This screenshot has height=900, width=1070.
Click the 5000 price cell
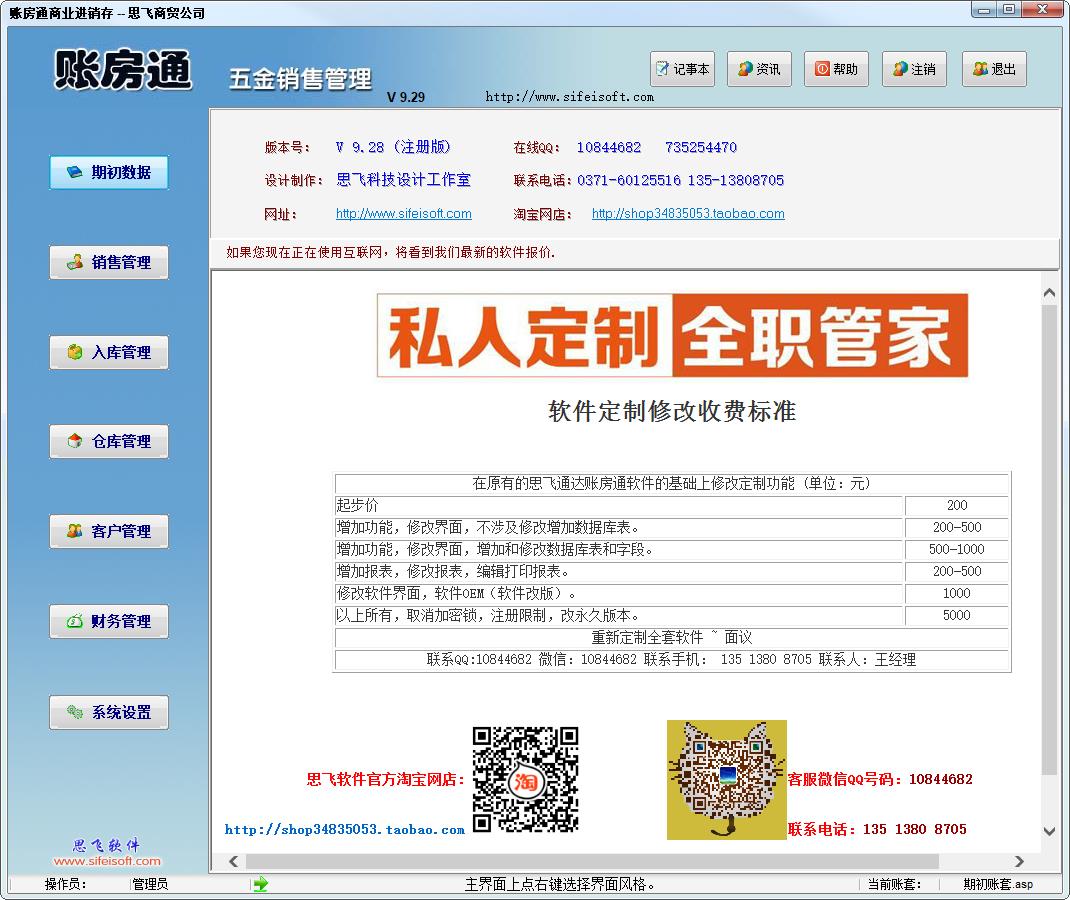957,615
